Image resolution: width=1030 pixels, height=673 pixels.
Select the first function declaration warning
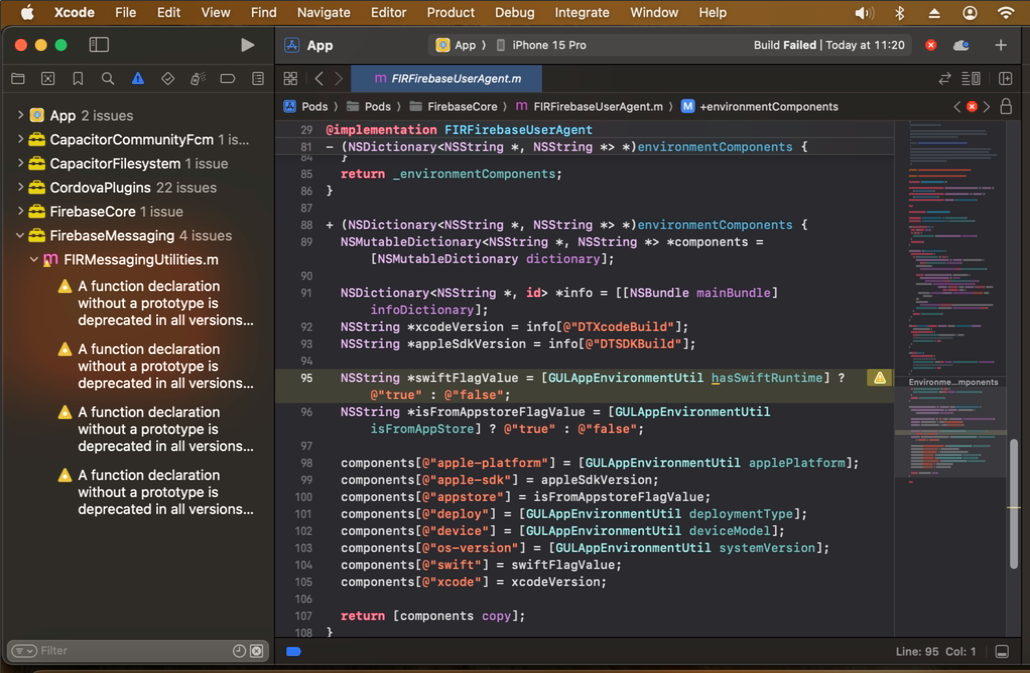pos(156,303)
